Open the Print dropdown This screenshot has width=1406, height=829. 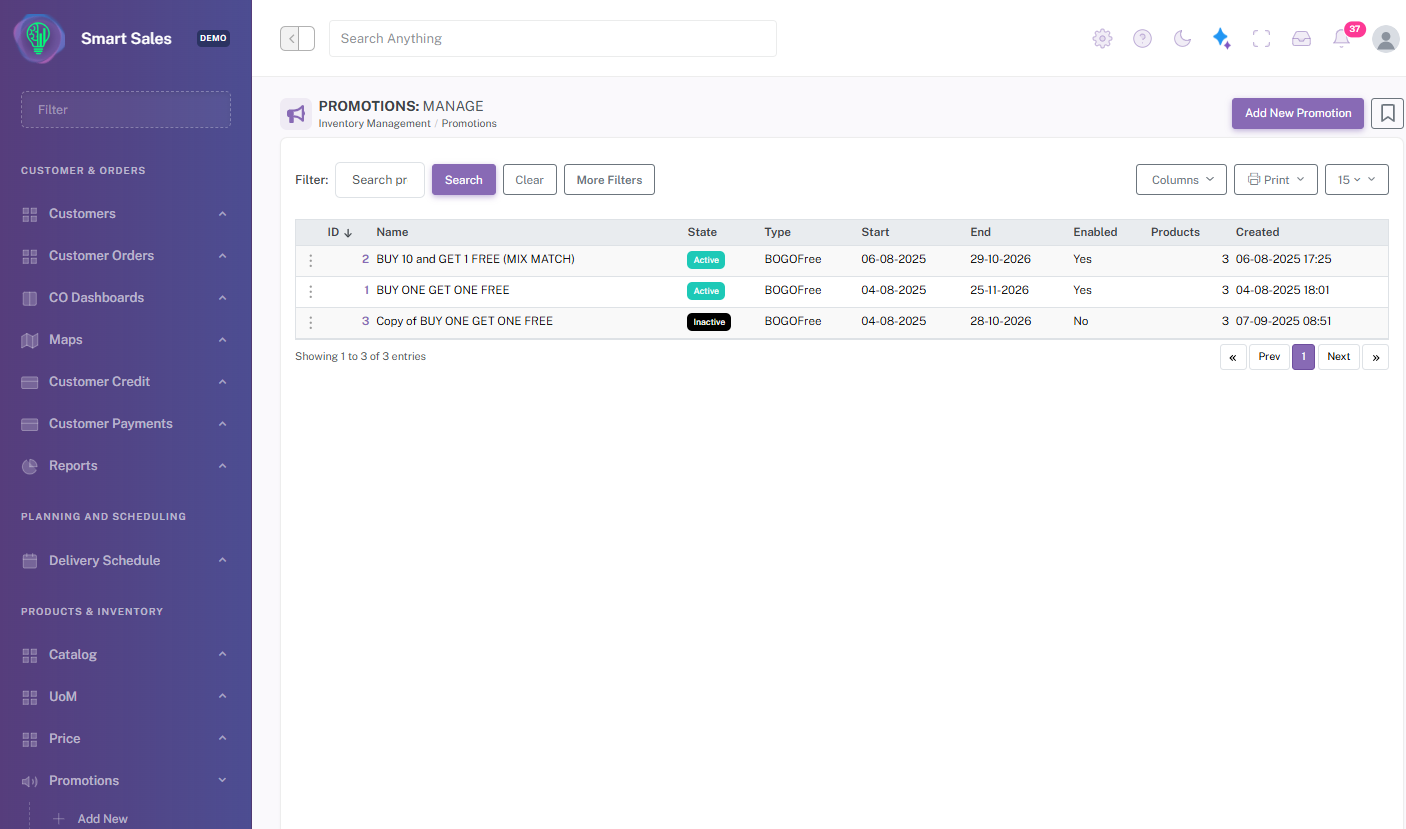point(1275,180)
